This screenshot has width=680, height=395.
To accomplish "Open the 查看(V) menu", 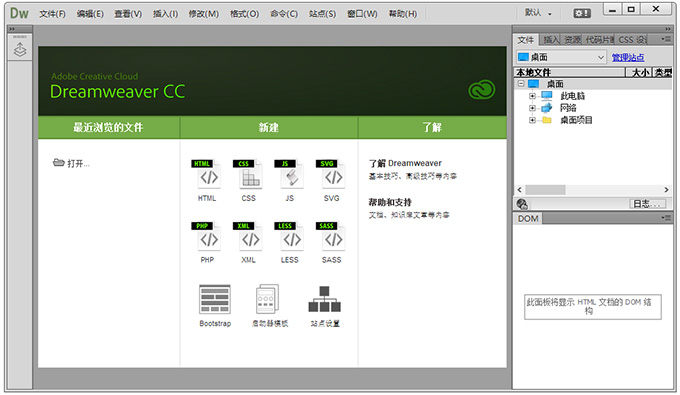I will 128,14.
